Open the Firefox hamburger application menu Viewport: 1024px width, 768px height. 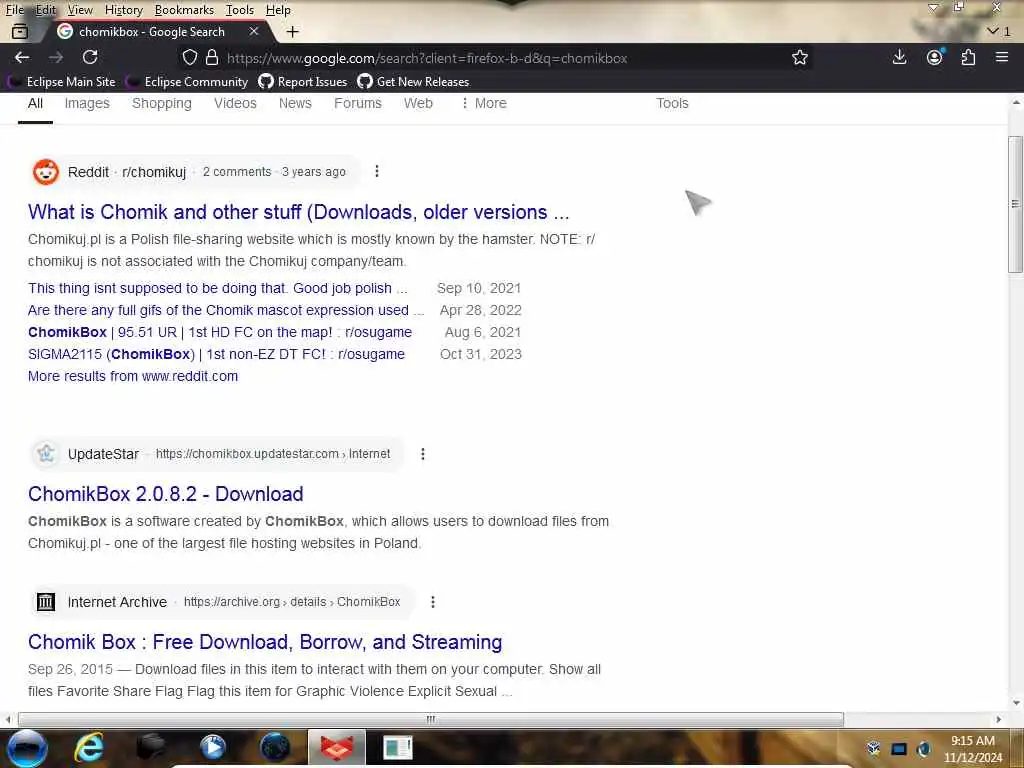[x=1002, y=57]
